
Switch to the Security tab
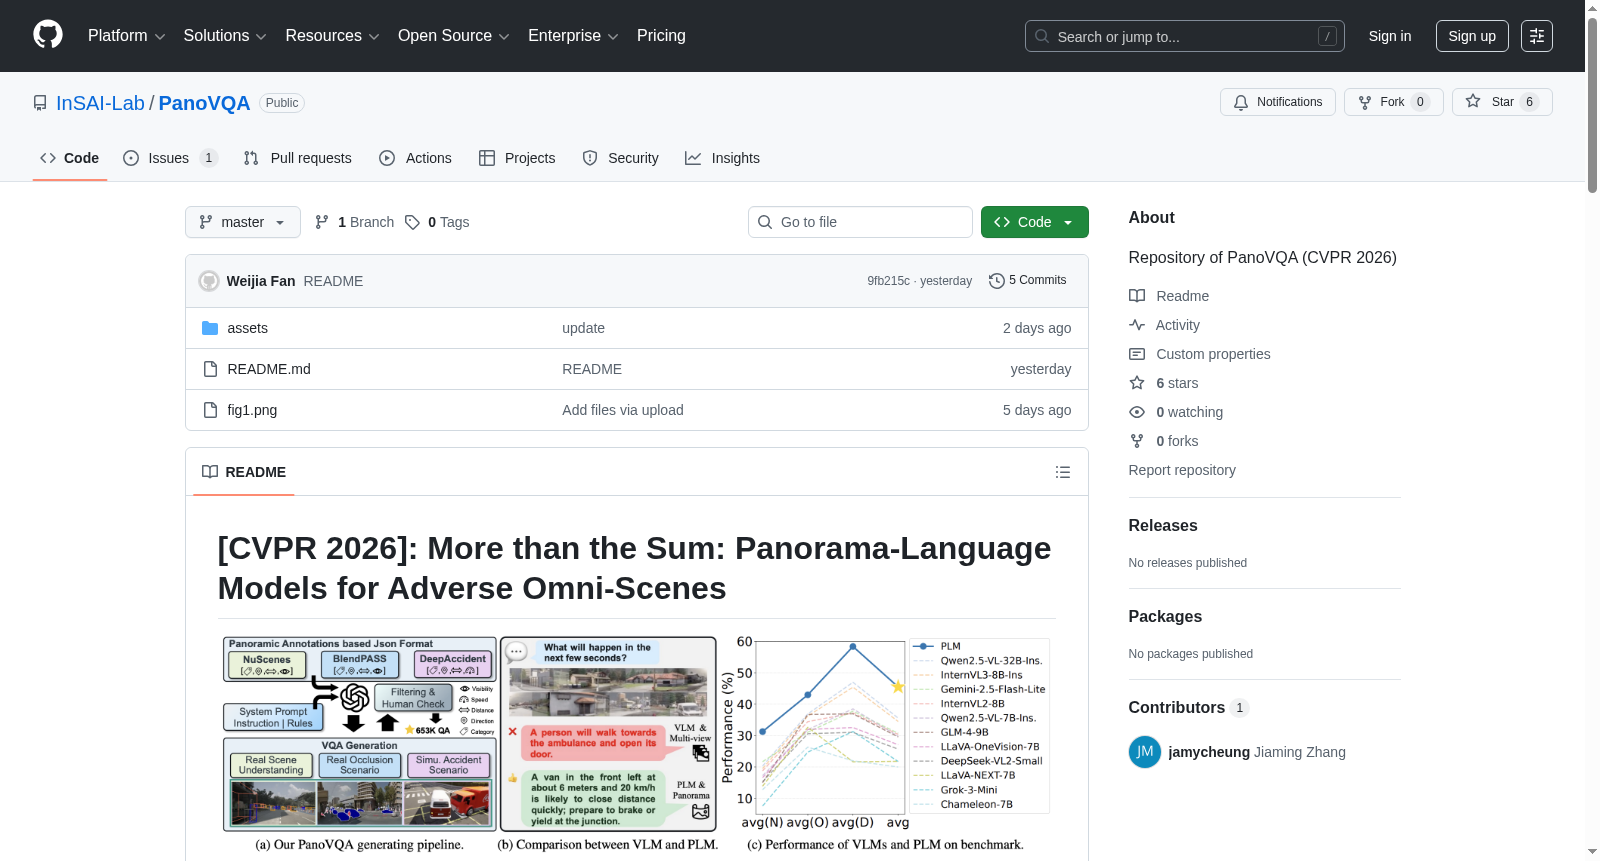tap(621, 158)
